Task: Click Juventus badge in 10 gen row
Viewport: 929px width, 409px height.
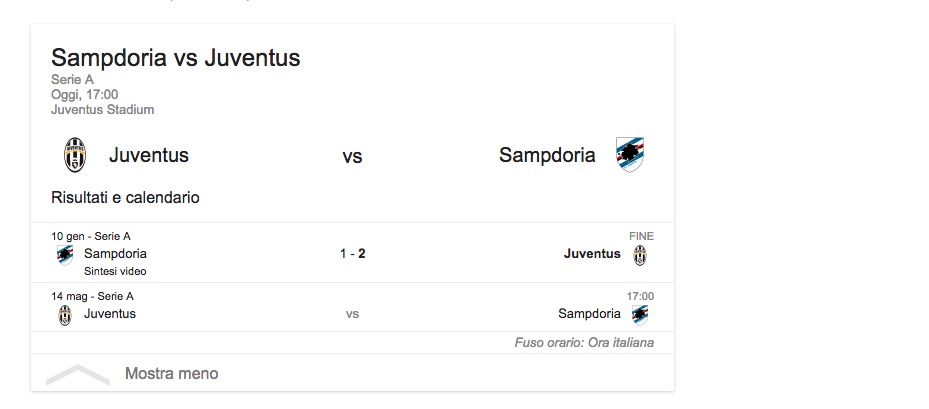Action: click(640, 255)
